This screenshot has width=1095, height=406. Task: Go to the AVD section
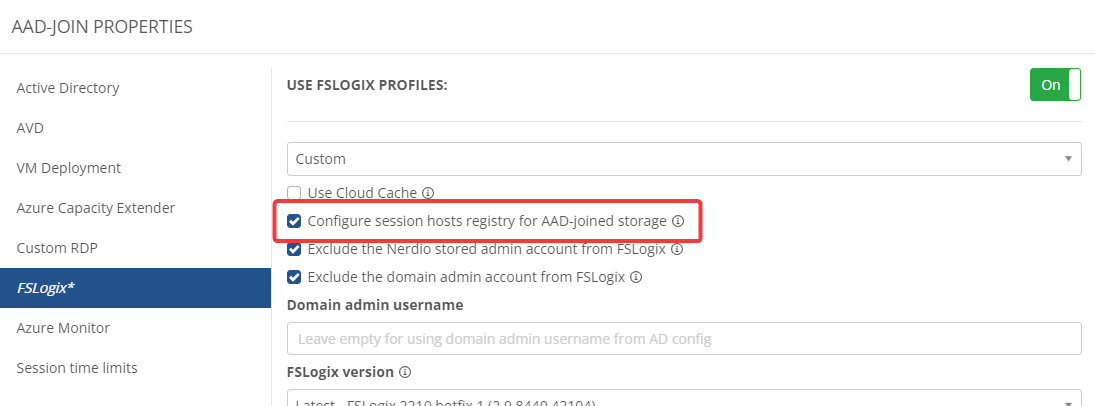(x=30, y=128)
